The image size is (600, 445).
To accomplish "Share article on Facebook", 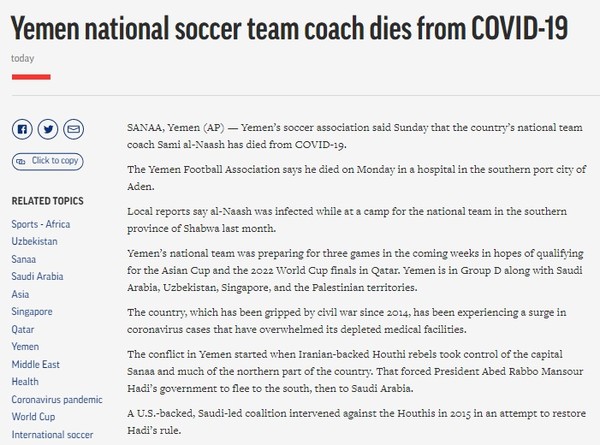I will 21,129.
